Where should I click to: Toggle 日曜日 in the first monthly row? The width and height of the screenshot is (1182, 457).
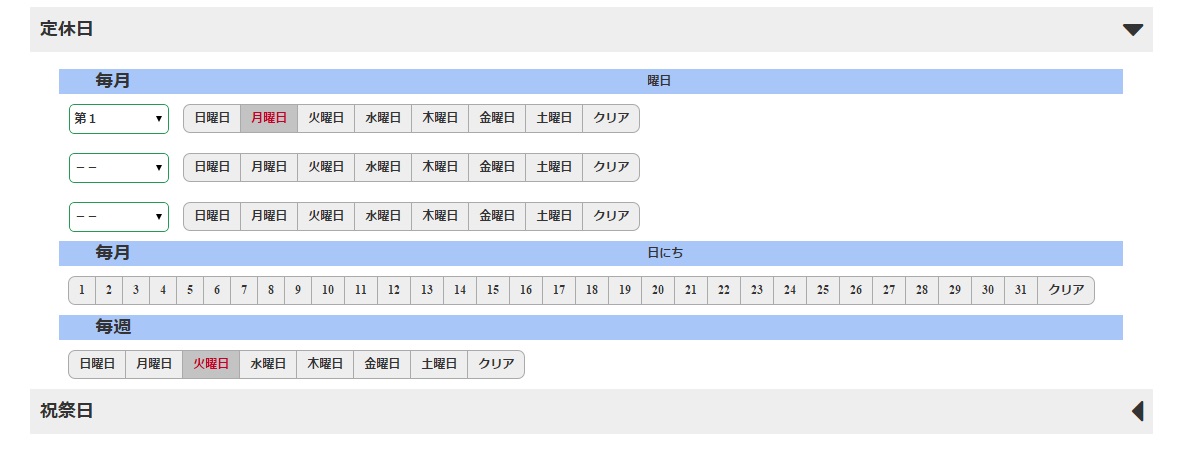pyautogui.click(x=212, y=118)
